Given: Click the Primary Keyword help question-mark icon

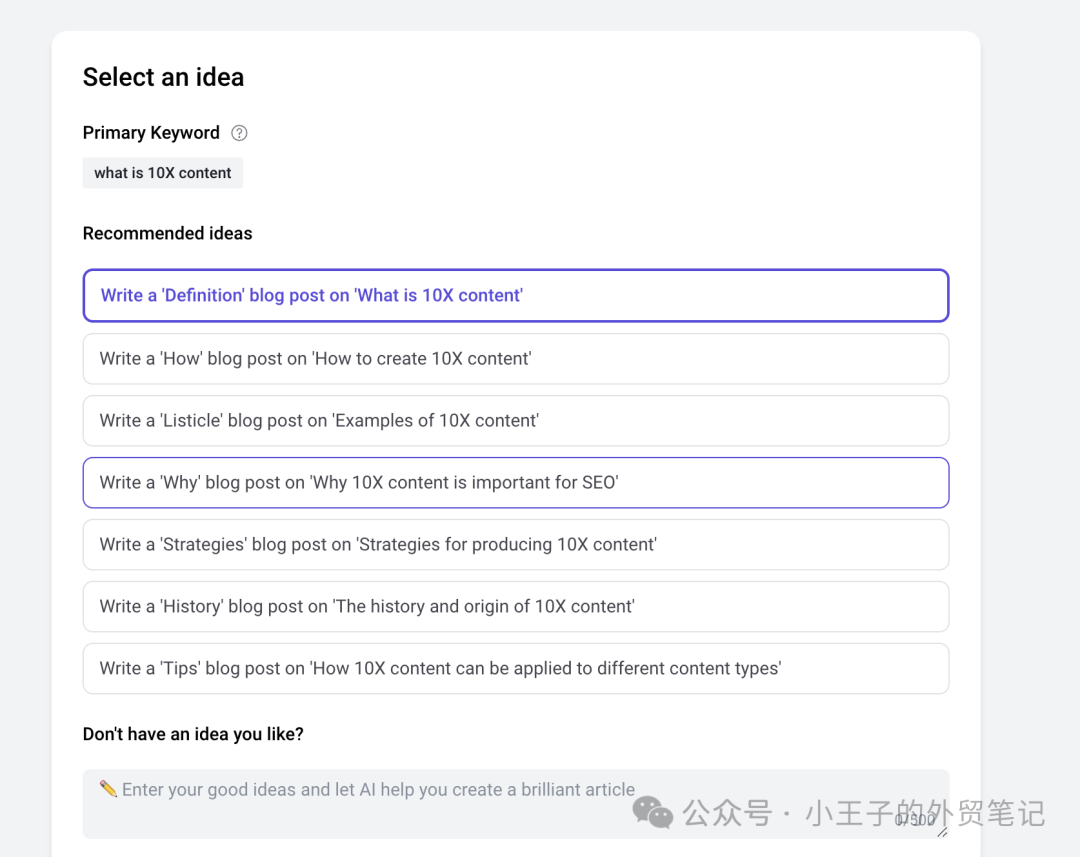Looking at the screenshot, I should [x=239, y=133].
